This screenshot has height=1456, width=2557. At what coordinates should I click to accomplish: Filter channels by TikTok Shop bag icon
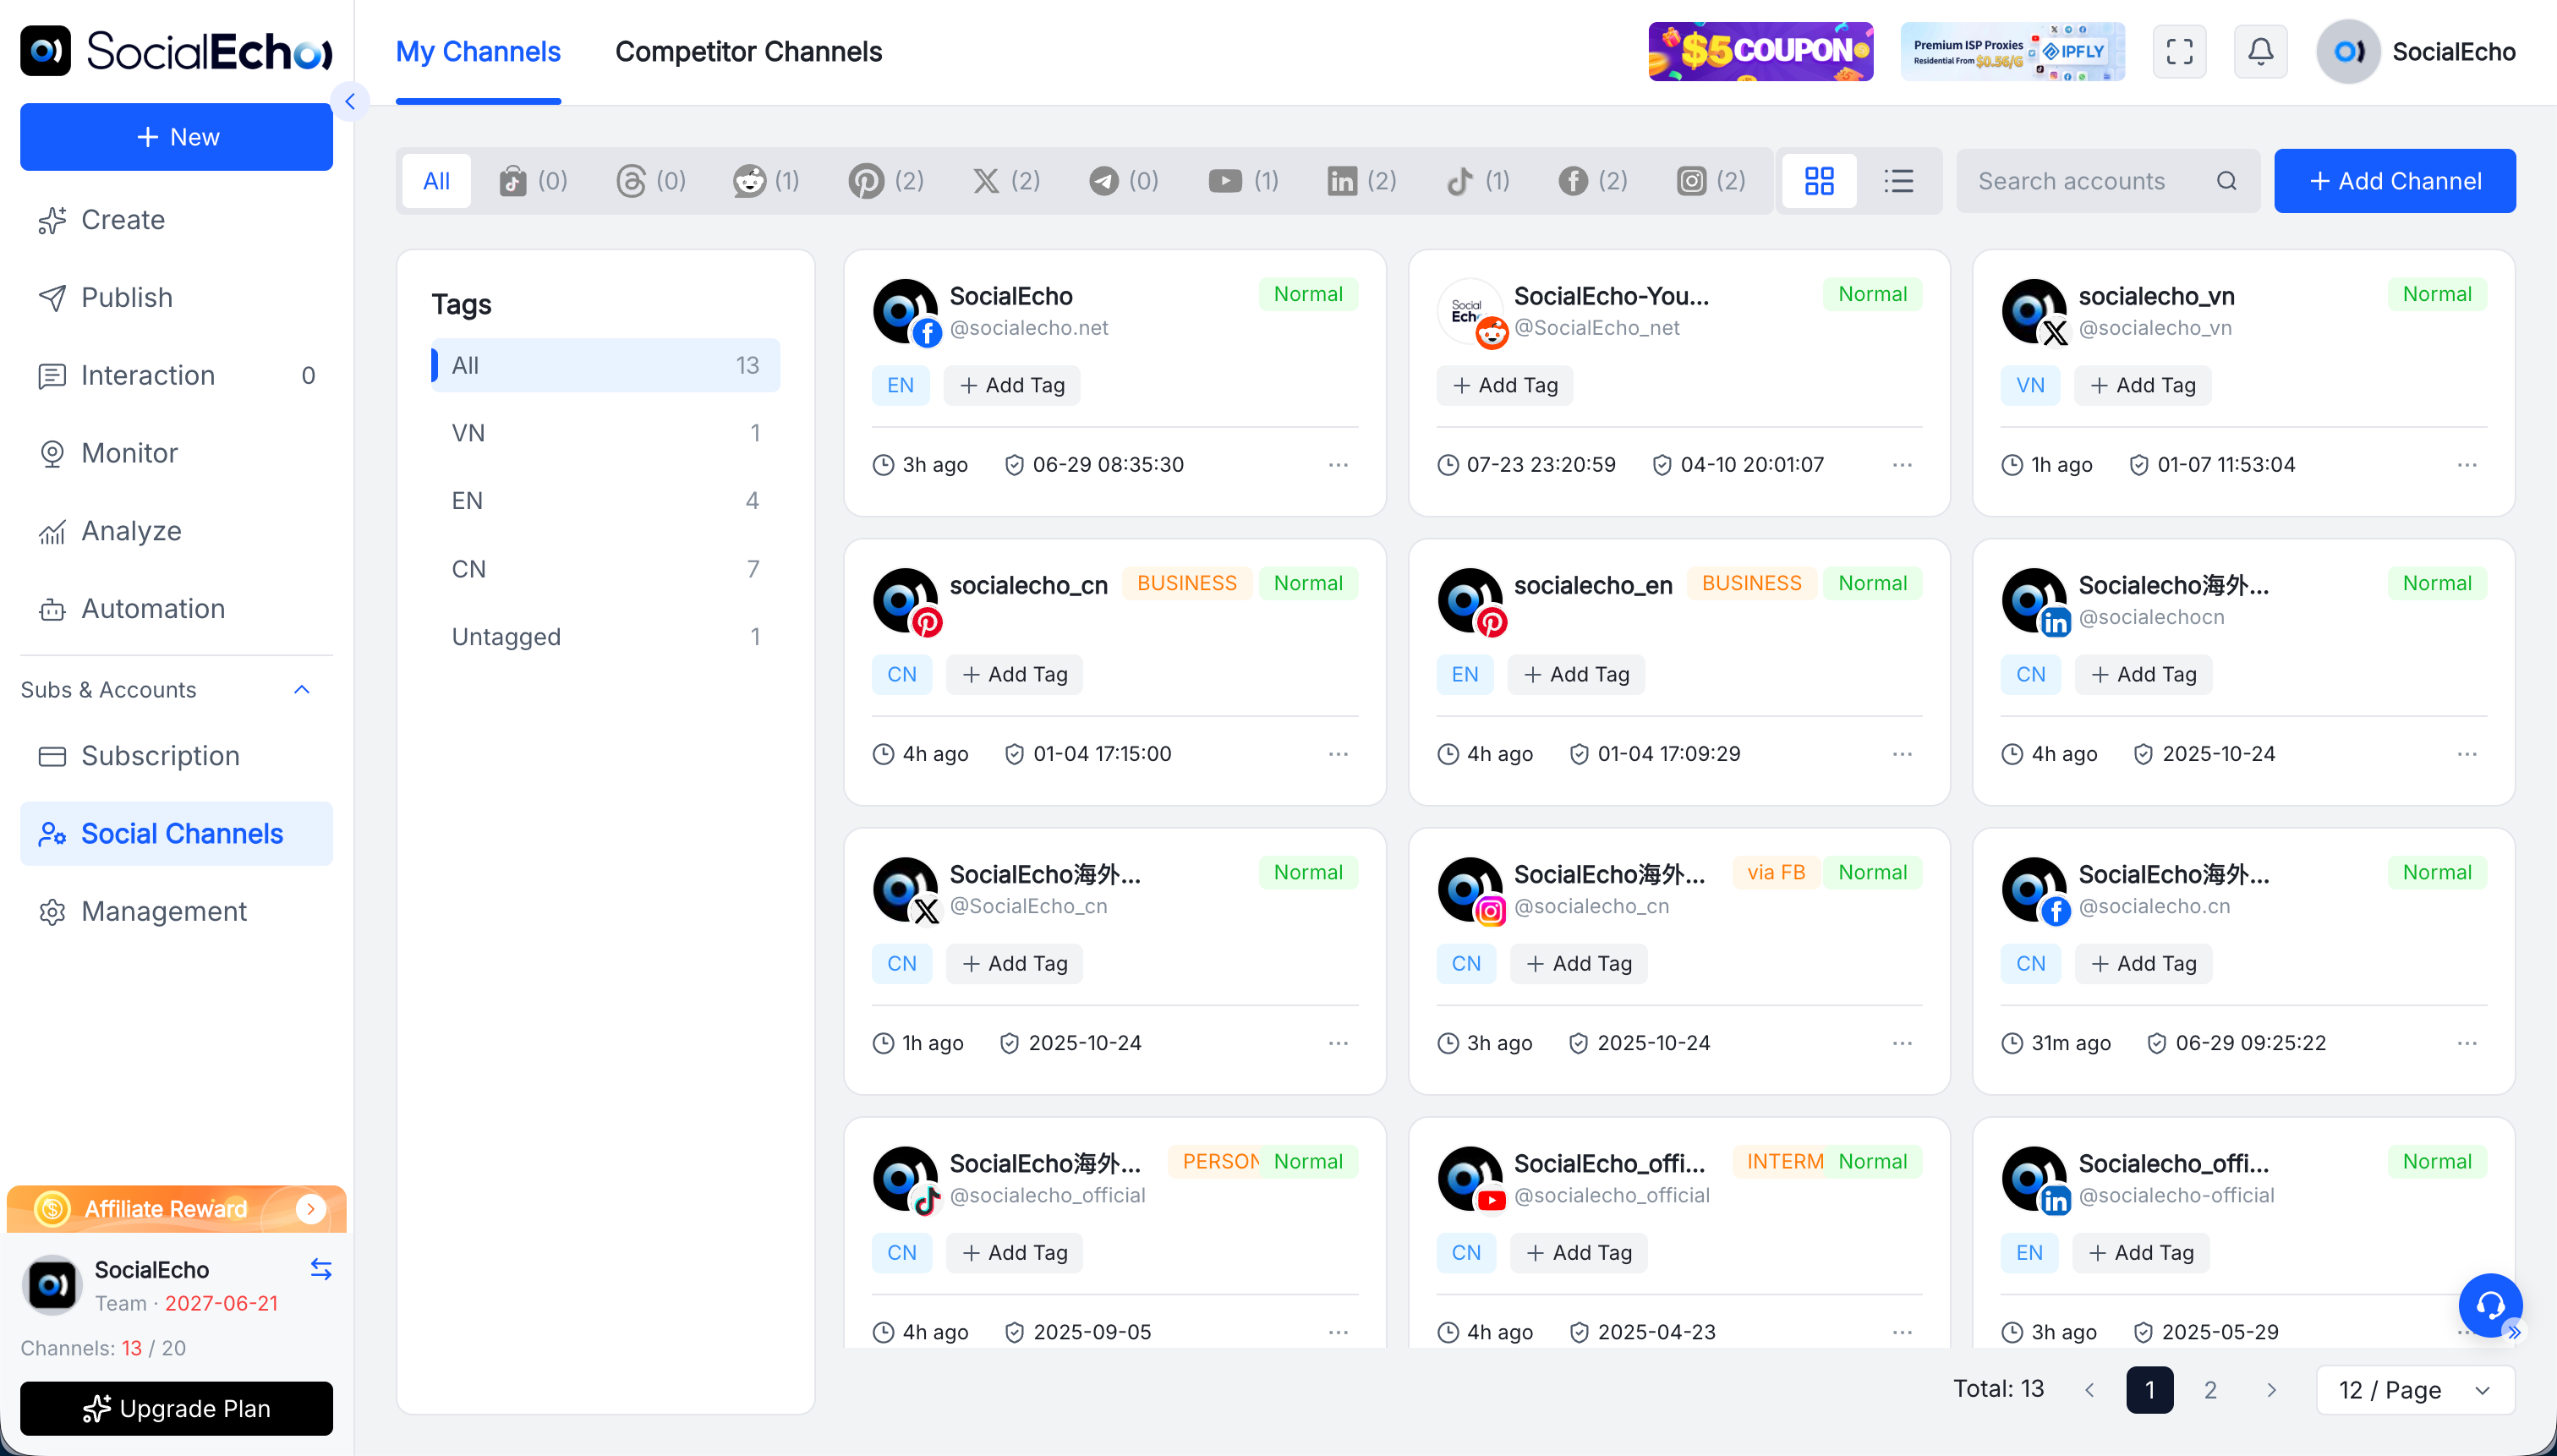(534, 181)
